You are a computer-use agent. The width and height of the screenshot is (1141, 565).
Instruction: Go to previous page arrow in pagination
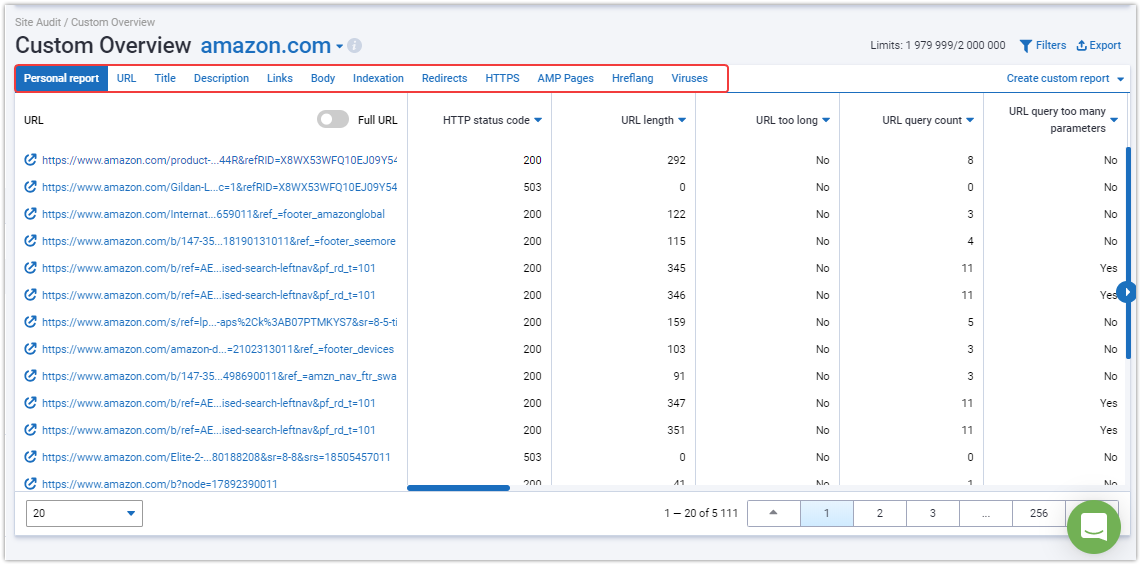(774, 513)
